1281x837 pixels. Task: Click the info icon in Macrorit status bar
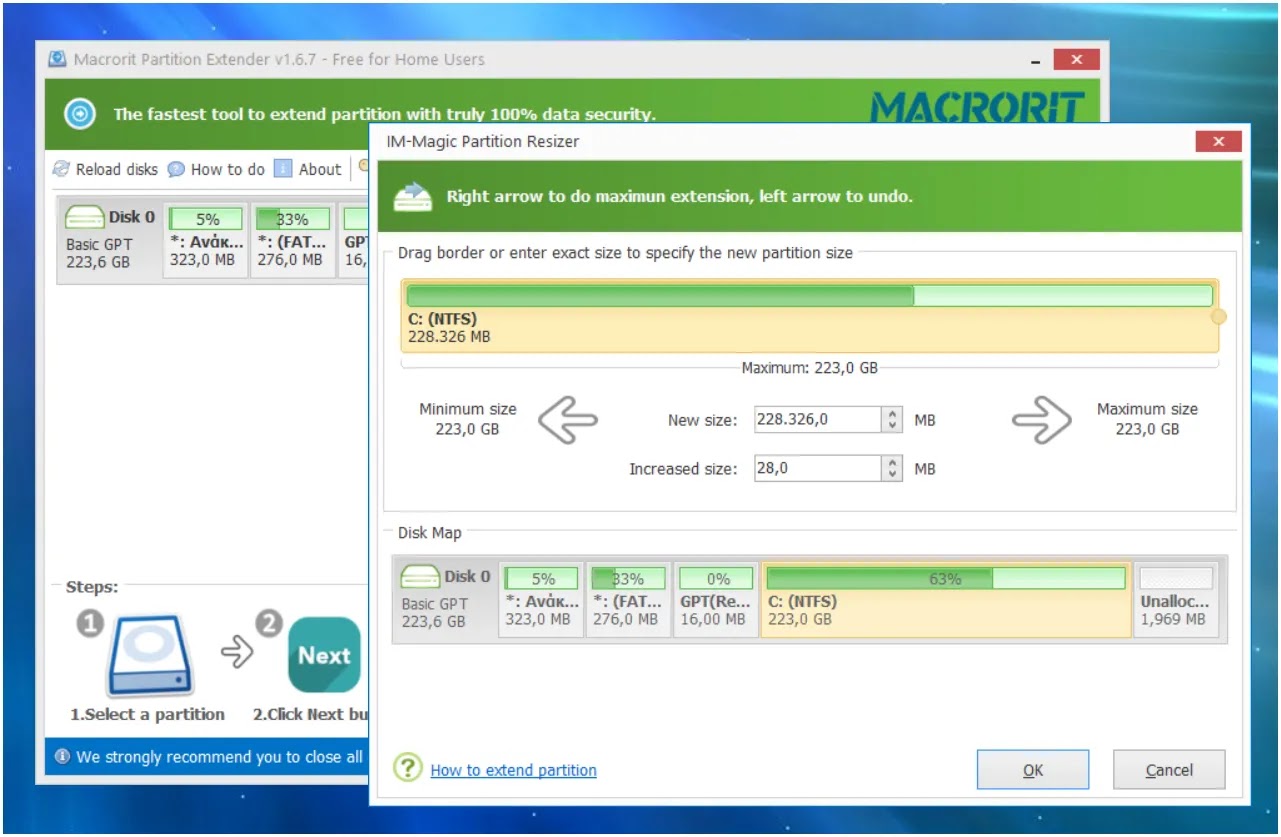(x=62, y=757)
